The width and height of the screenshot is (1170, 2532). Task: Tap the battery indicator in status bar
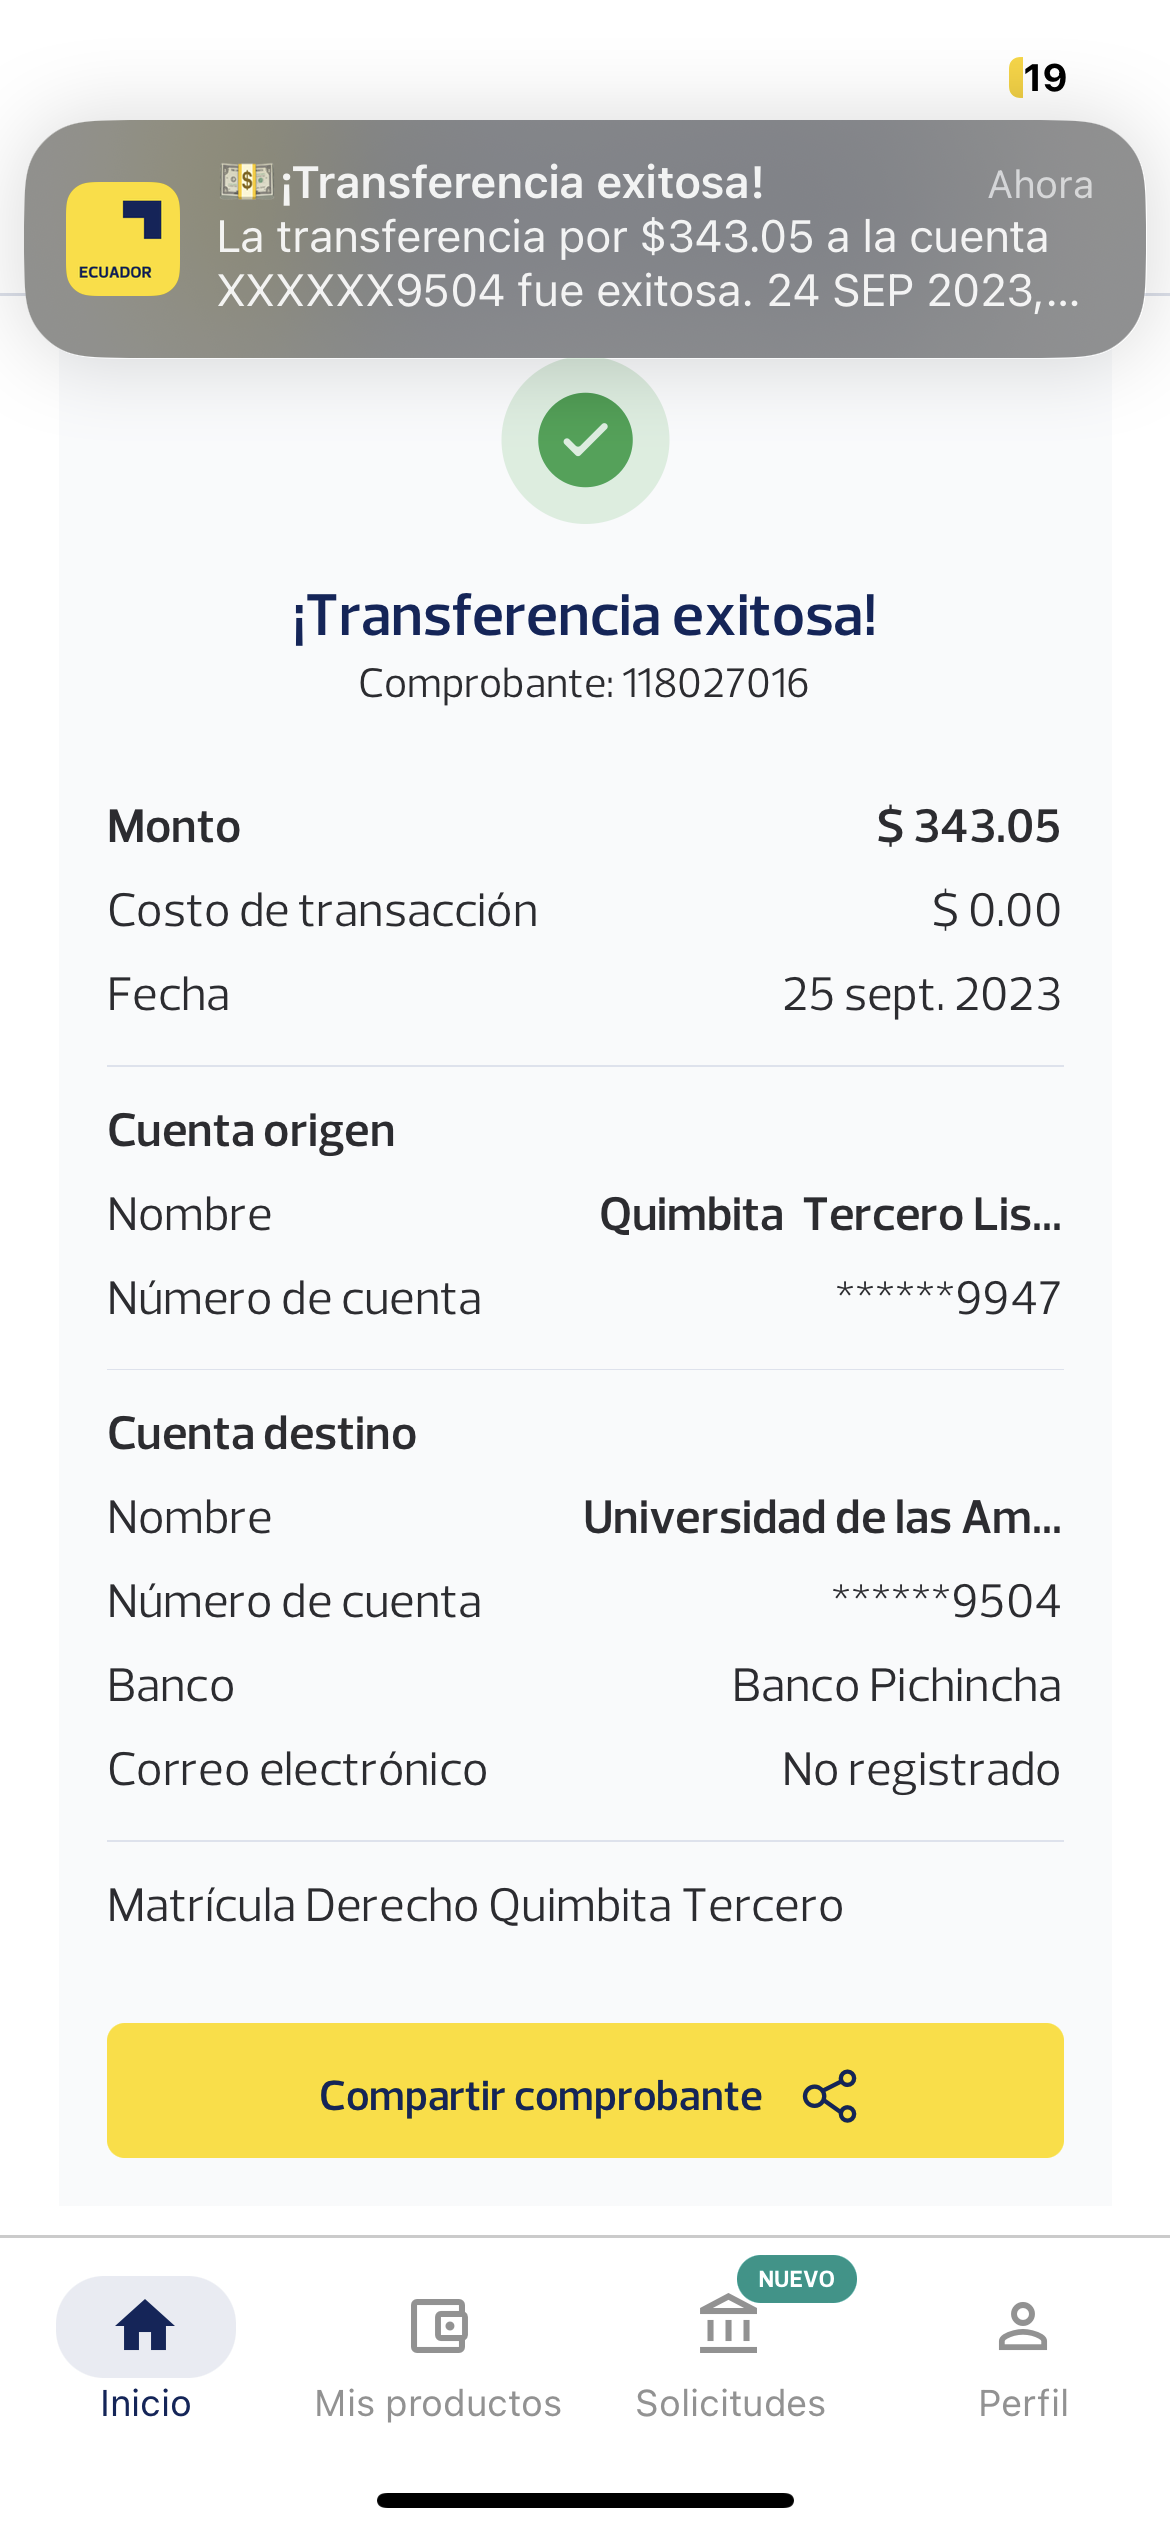[x=1038, y=78]
